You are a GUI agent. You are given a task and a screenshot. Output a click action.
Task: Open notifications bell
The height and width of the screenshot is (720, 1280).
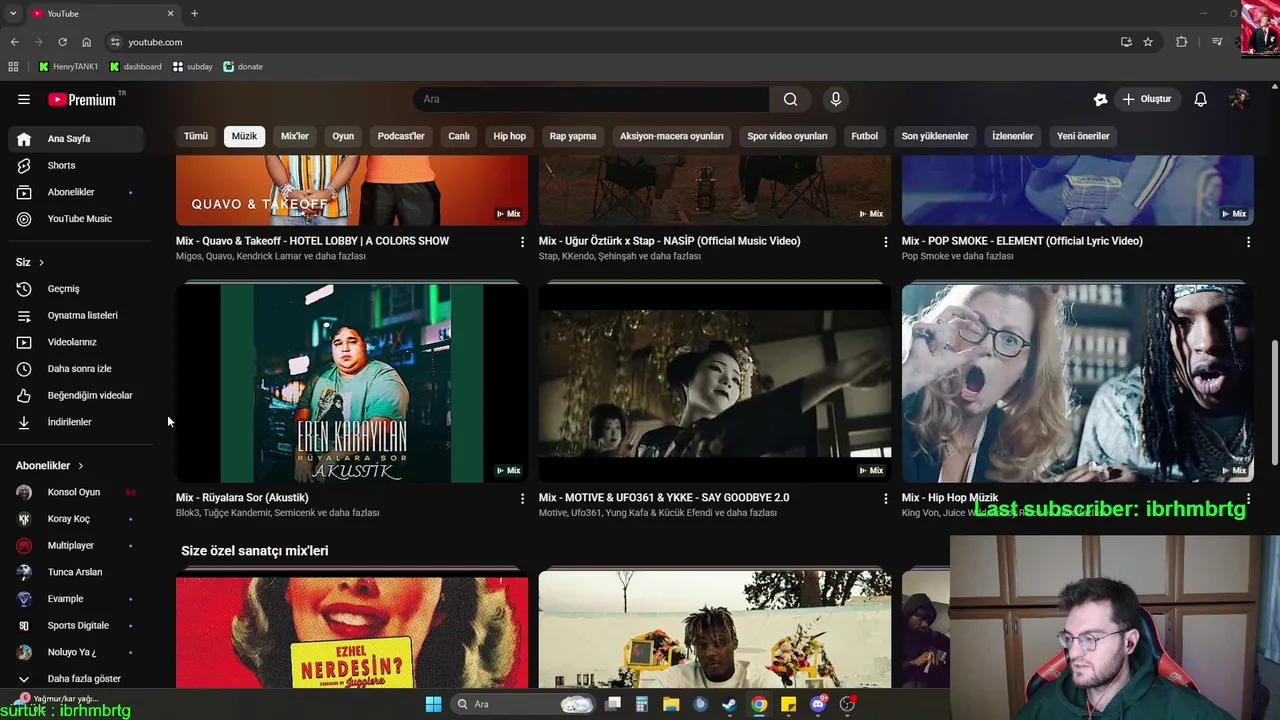point(1201,99)
